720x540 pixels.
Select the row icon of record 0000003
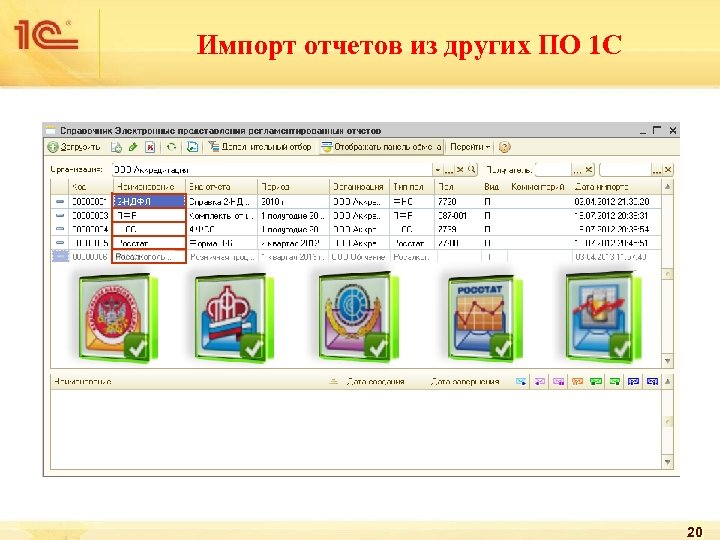coord(60,215)
